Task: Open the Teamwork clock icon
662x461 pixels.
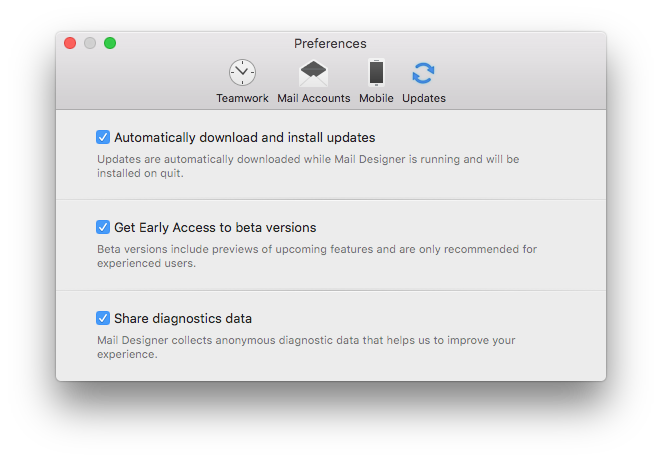Action: (x=242, y=73)
